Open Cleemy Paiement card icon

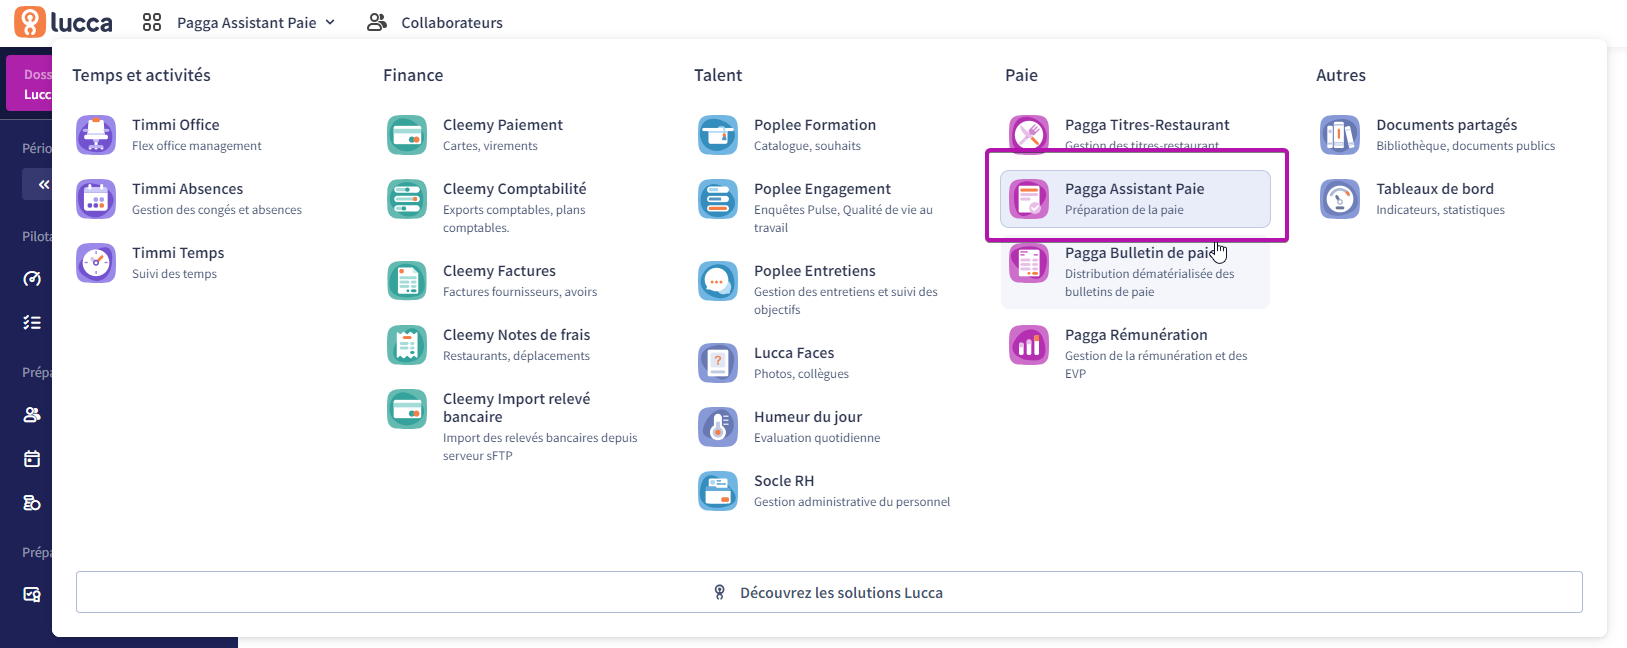tap(407, 135)
